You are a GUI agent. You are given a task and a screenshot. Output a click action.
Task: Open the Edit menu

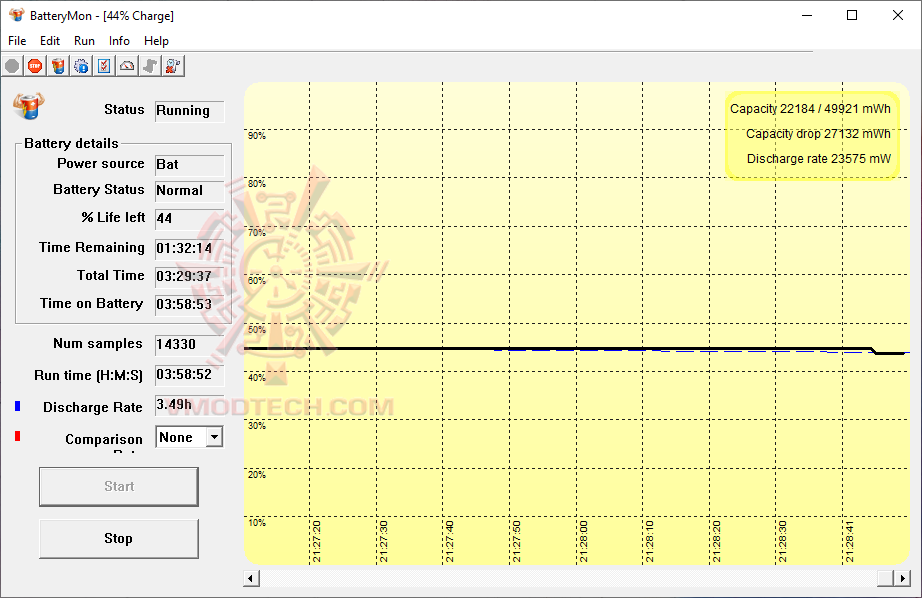click(50, 41)
